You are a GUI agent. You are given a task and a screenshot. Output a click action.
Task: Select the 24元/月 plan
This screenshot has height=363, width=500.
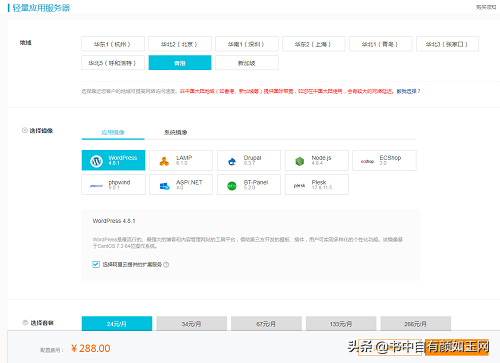pos(117,324)
